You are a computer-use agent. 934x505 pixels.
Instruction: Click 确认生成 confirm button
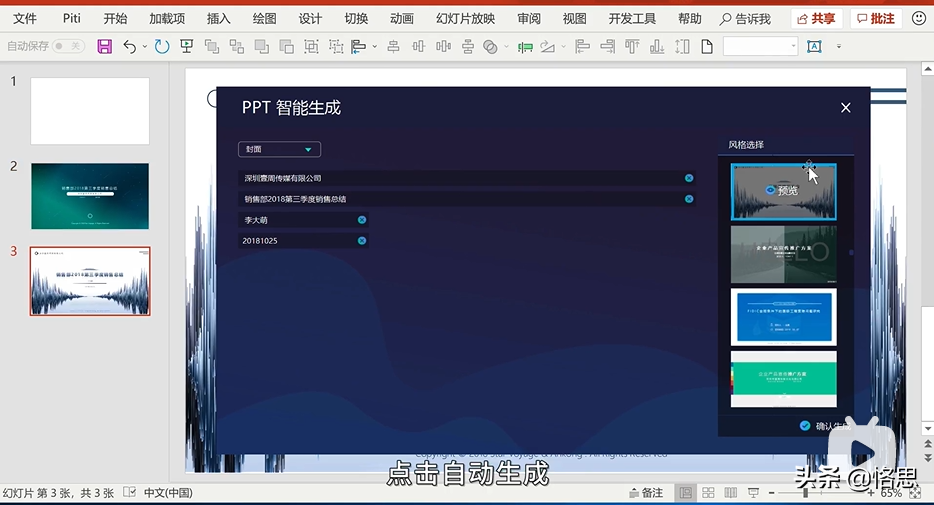coord(827,426)
